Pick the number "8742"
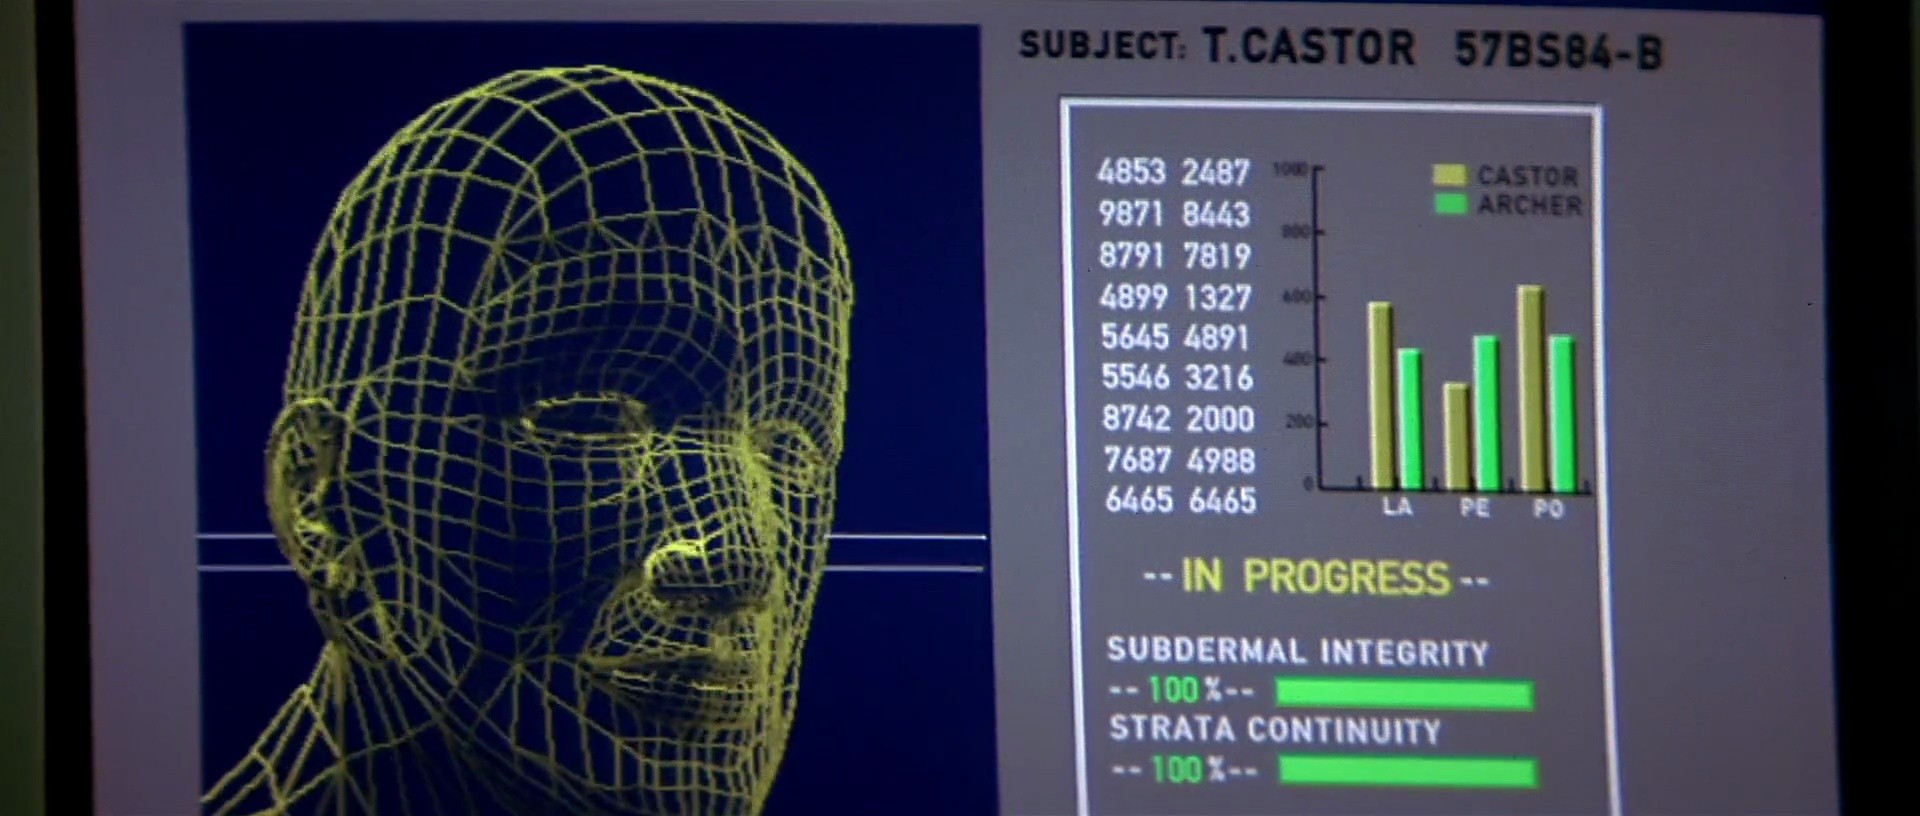 [x=1136, y=418]
